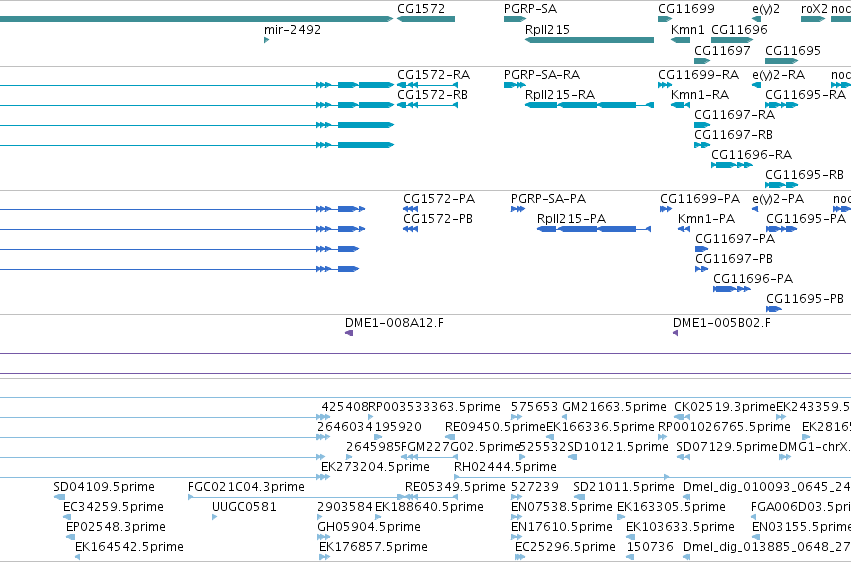Open EST label EK103633.5prime
This screenshot has width=851, height=562.
click(679, 527)
